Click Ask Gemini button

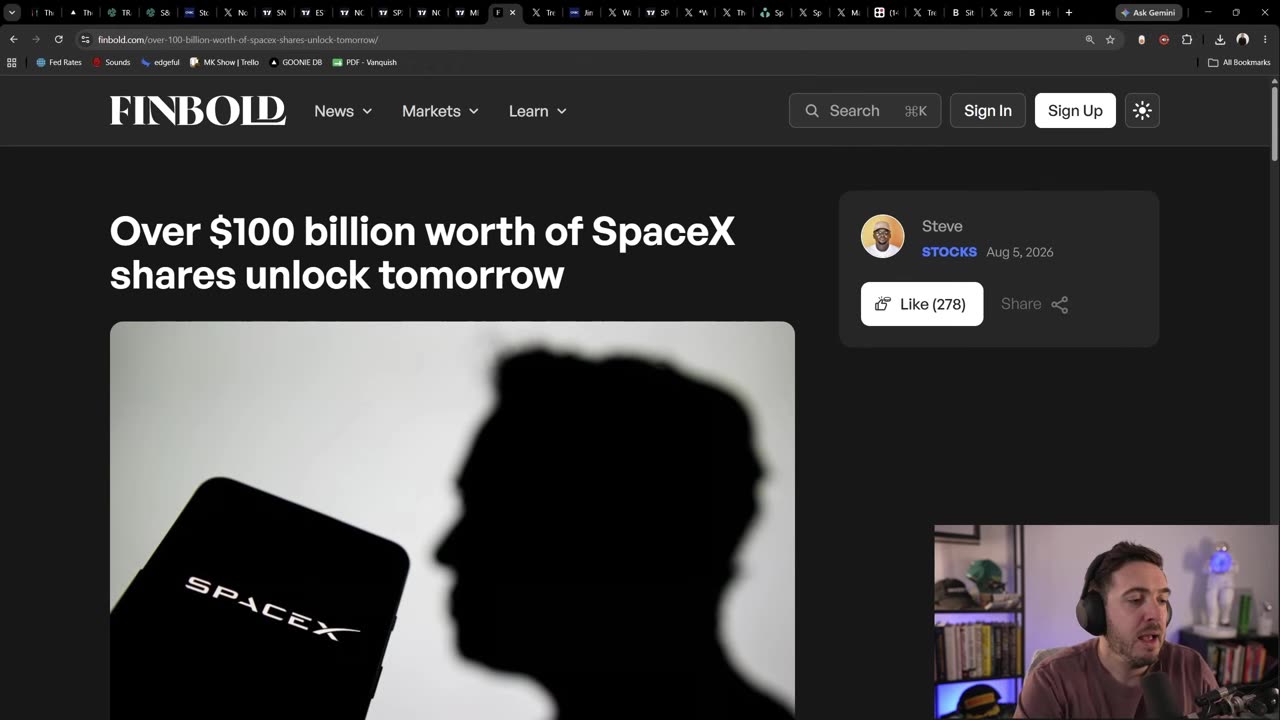pyautogui.click(x=1148, y=12)
